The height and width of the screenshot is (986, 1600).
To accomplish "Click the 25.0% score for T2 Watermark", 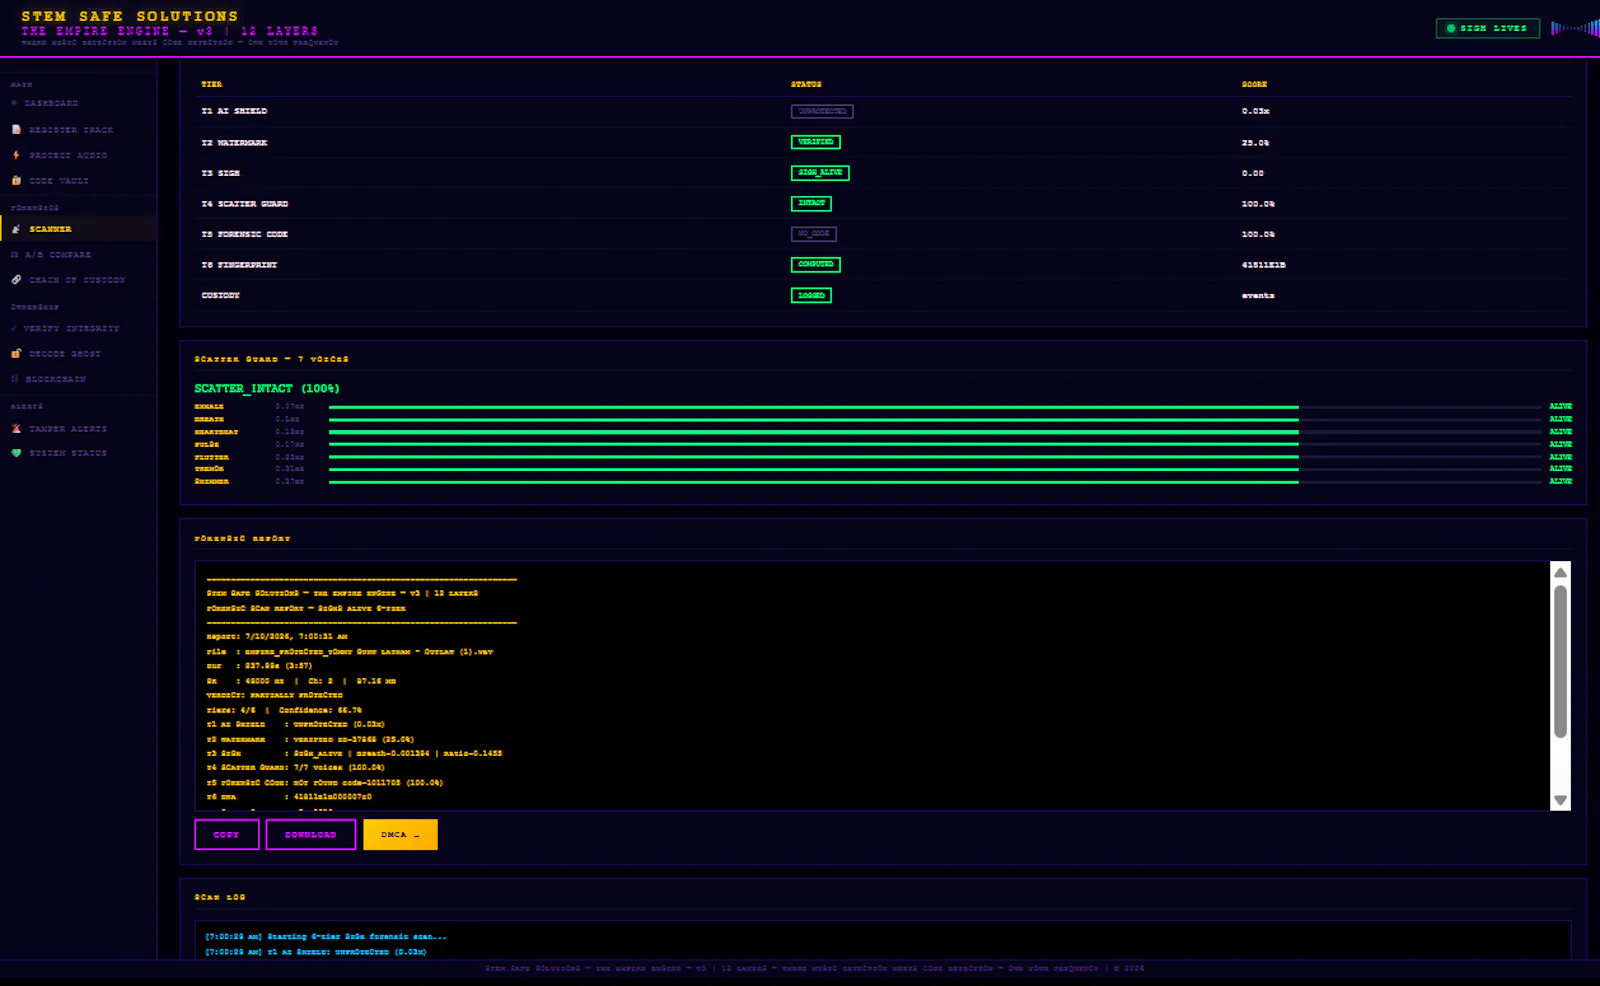I will click(1256, 143).
